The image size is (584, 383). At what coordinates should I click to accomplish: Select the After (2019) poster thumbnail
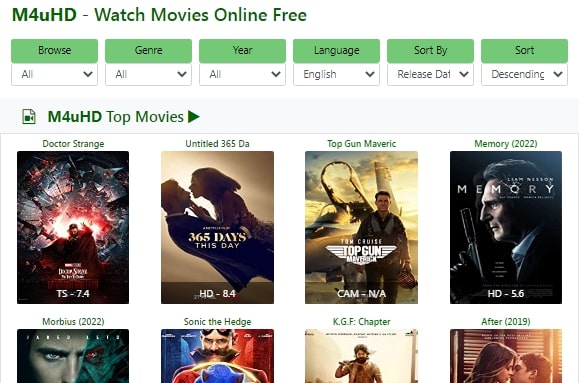506,356
